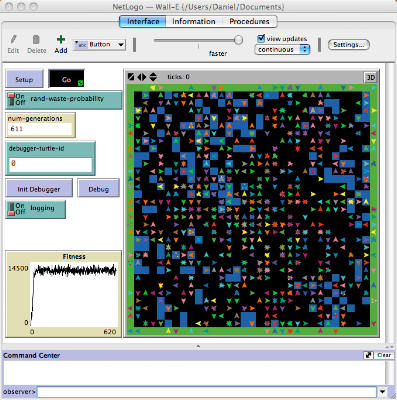Click the Init Debugger button
The image size is (397, 400).
click(39, 189)
